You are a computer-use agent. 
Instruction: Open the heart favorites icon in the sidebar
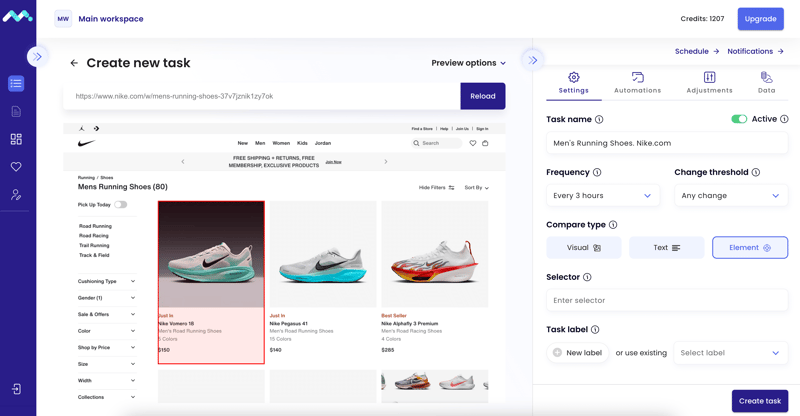16,166
